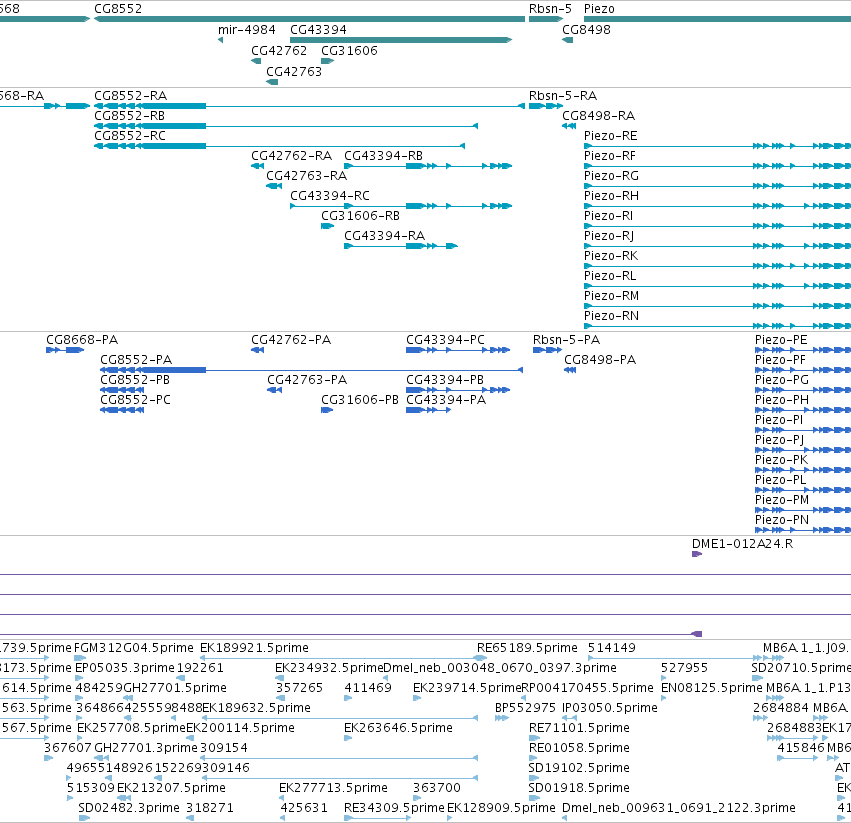This screenshot has height=823, width=851.
Task: Select the RE01058.5prime EST
Action: point(579,748)
